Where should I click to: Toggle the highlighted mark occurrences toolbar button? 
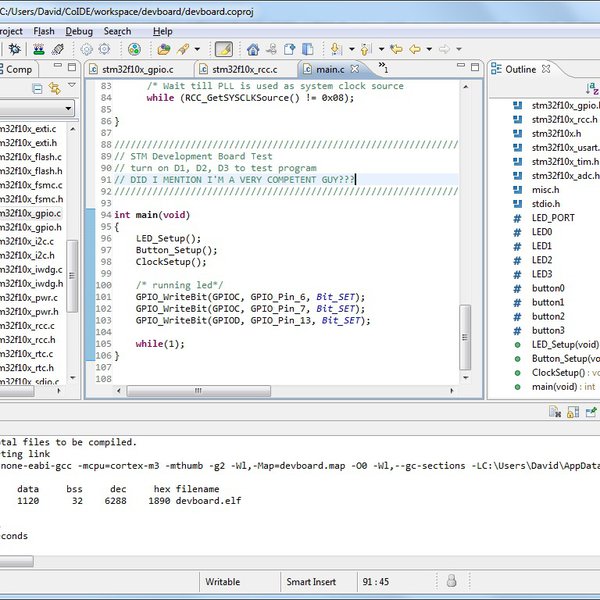coord(224,49)
